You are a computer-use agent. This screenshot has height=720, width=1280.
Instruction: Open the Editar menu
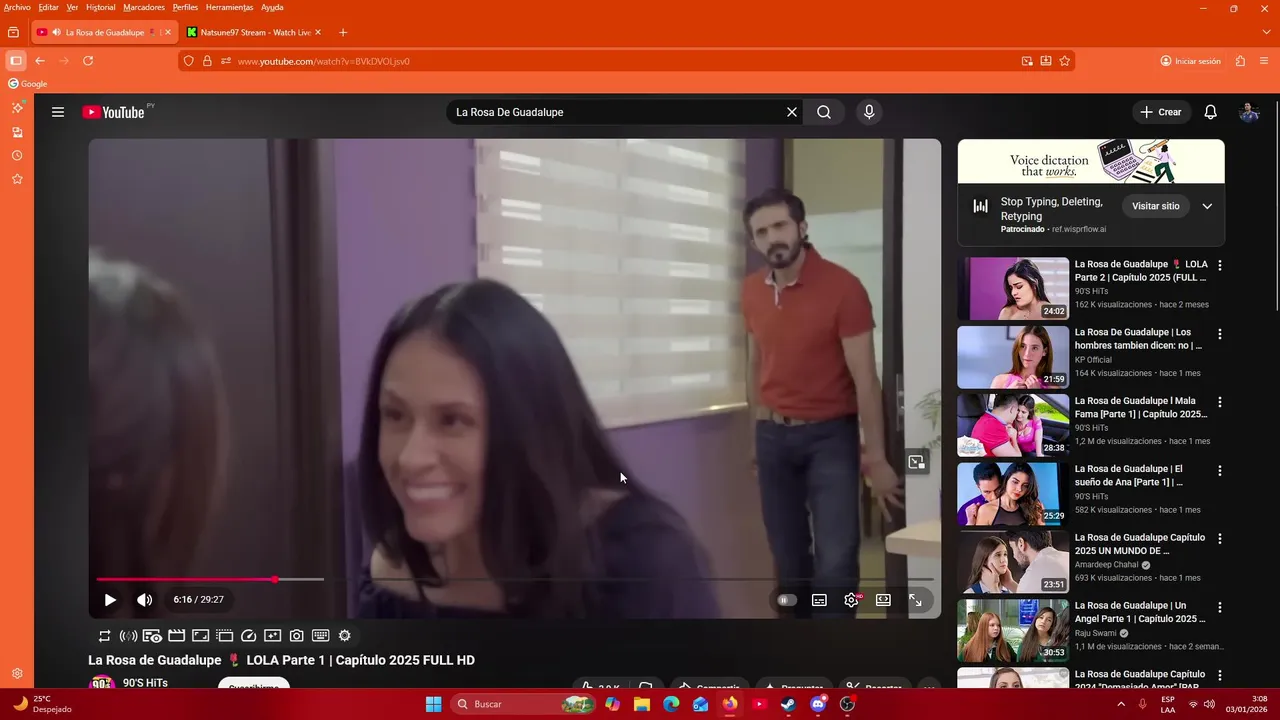(x=48, y=7)
